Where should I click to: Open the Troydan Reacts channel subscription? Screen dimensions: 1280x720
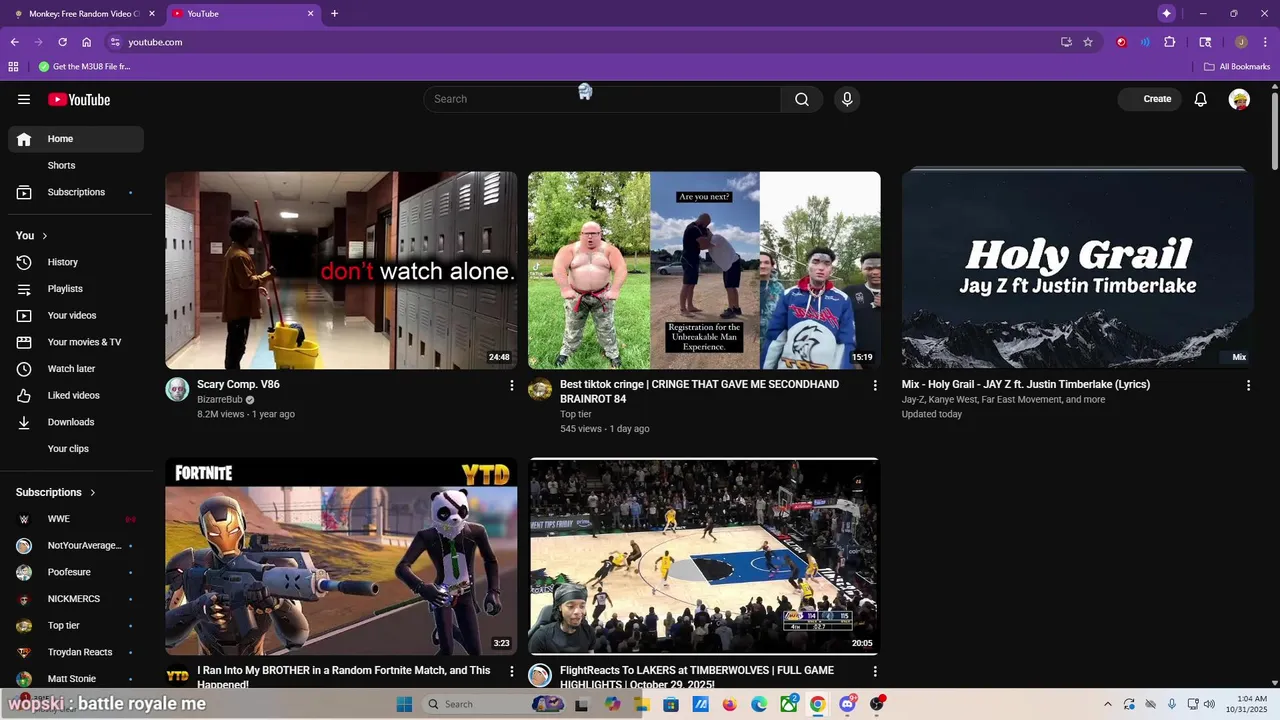click(x=76, y=652)
